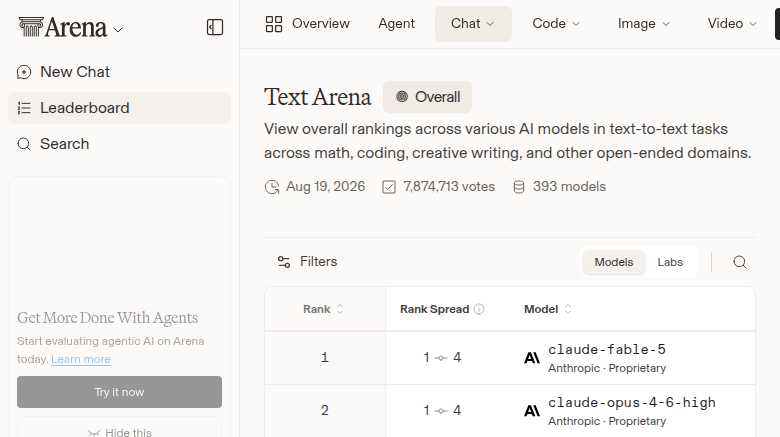
Task: Select the Models view toggle
Action: [614, 262]
